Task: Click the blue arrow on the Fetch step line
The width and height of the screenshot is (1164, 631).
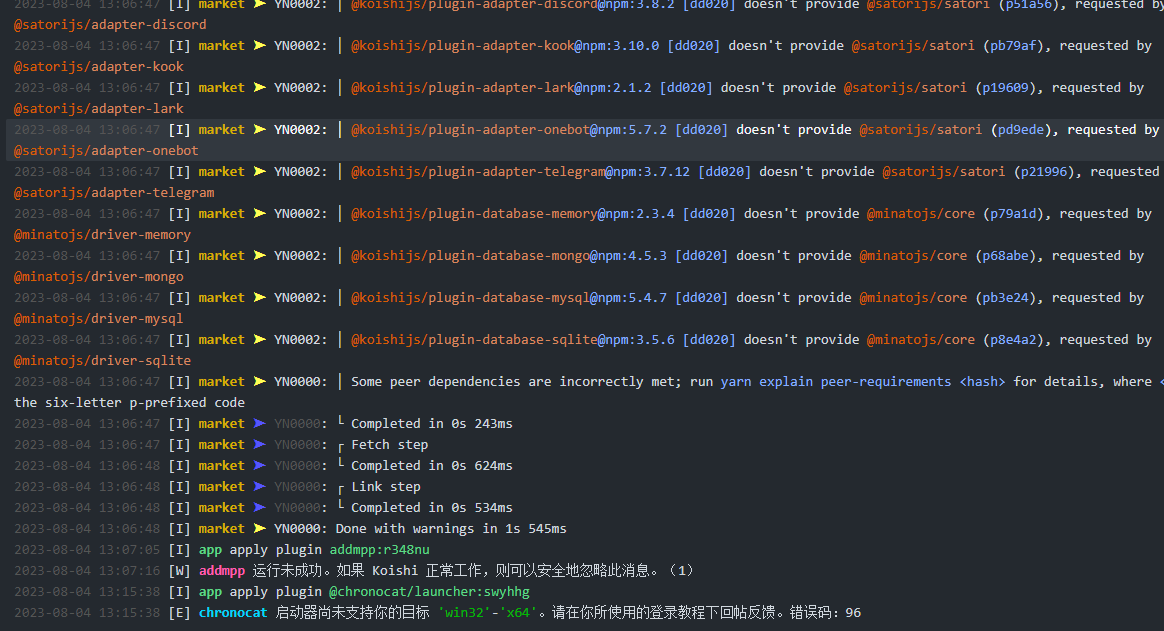Action: tap(259, 444)
